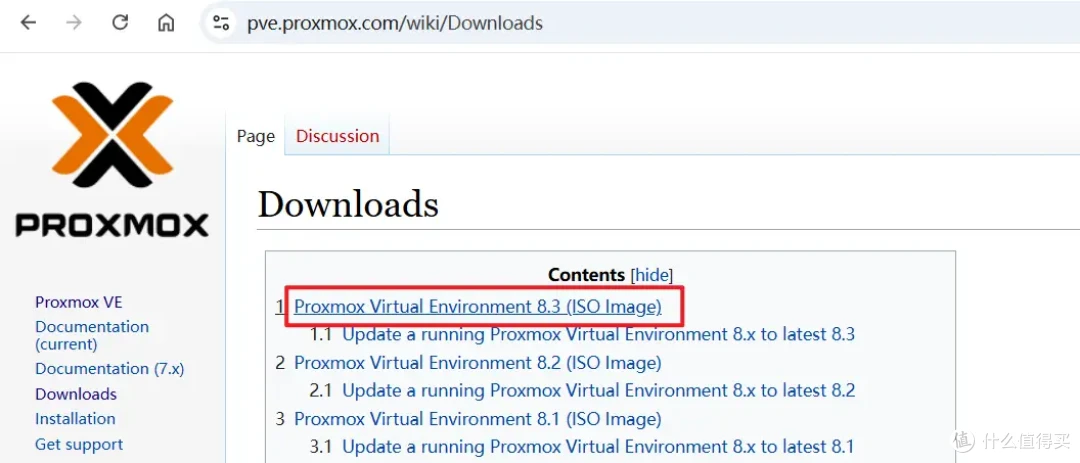1080x463 pixels.
Task: Hide the Contents table via hide link
Action: [x=652, y=275]
